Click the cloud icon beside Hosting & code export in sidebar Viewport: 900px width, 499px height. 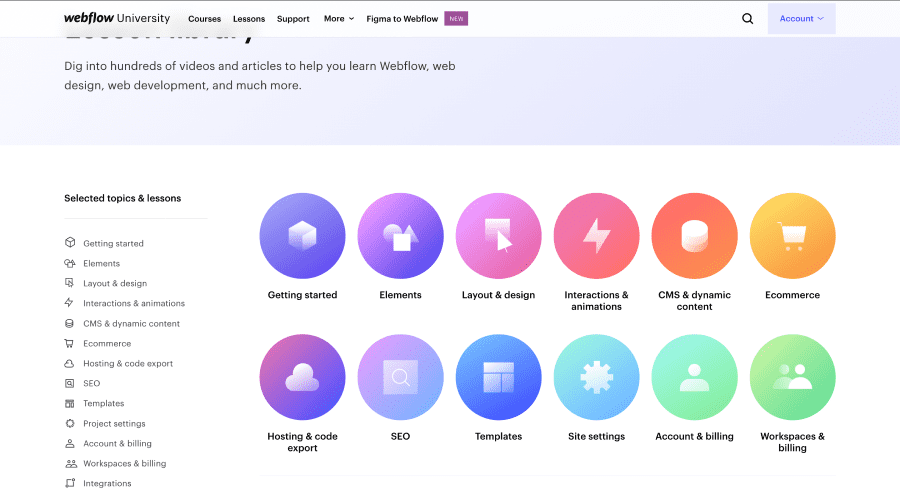click(x=69, y=363)
